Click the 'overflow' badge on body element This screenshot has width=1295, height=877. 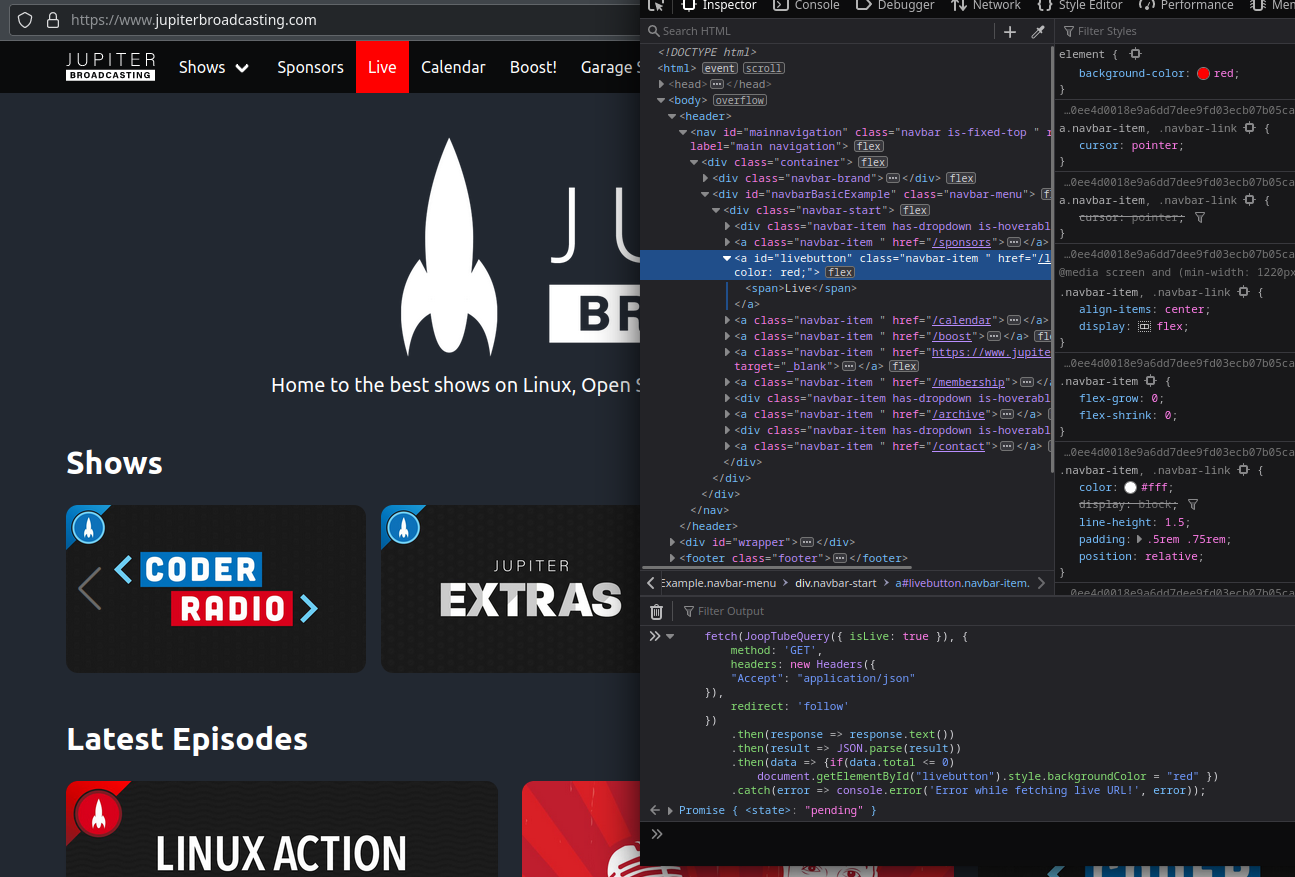click(x=740, y=100)
